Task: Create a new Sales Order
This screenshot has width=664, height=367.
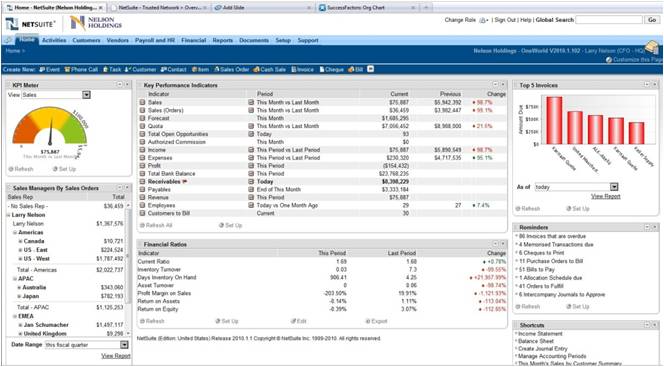Action: [x=232, y=69]
